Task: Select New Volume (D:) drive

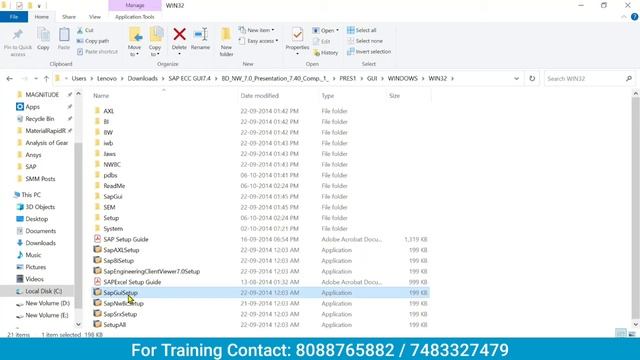Action: [47, 303]
